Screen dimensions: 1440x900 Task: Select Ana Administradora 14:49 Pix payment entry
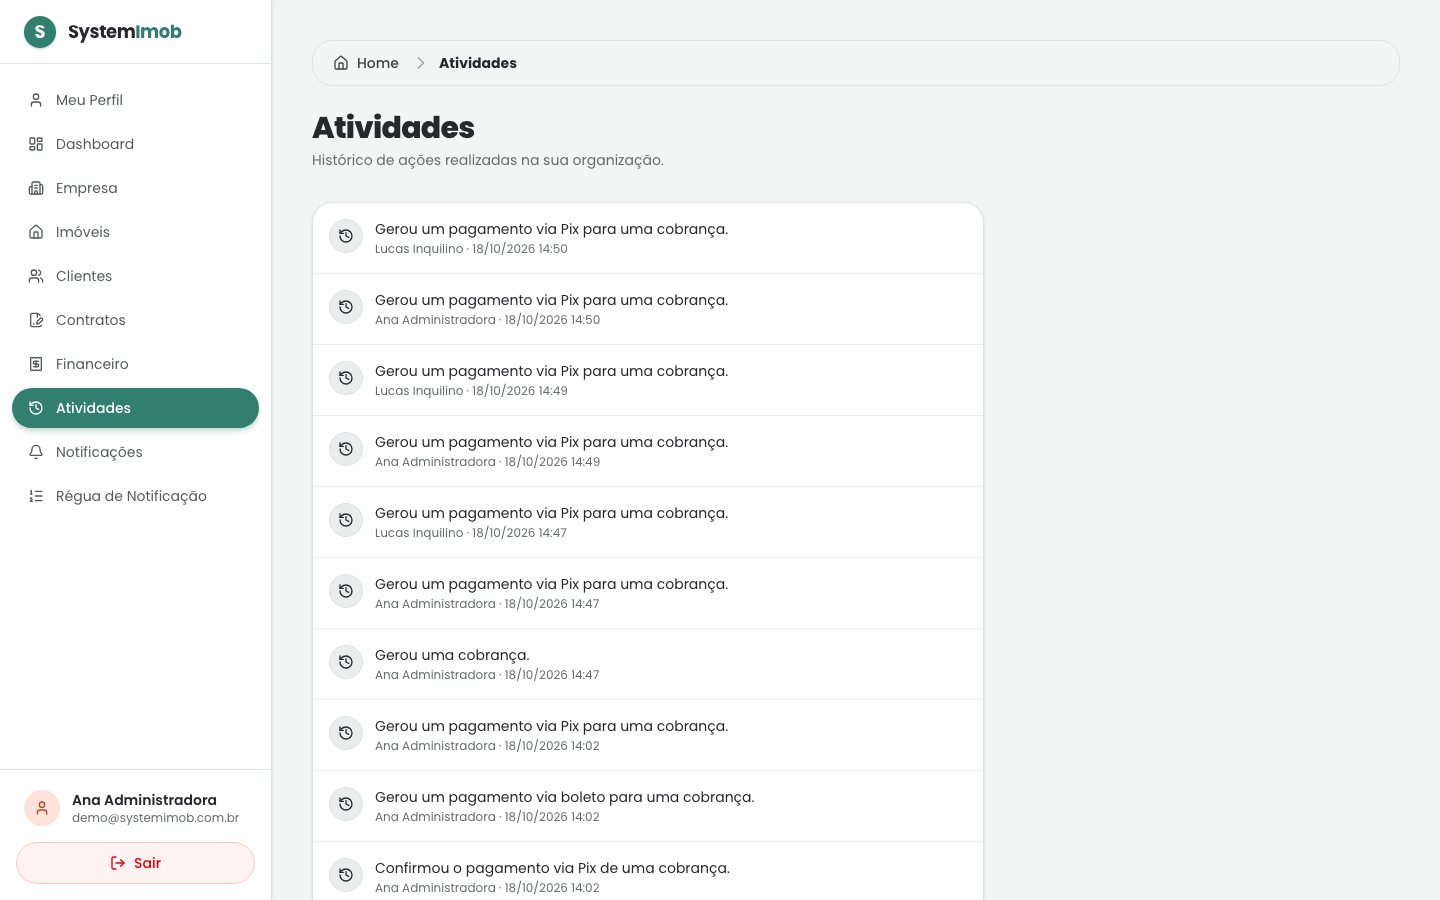click(x=648, y=451)
